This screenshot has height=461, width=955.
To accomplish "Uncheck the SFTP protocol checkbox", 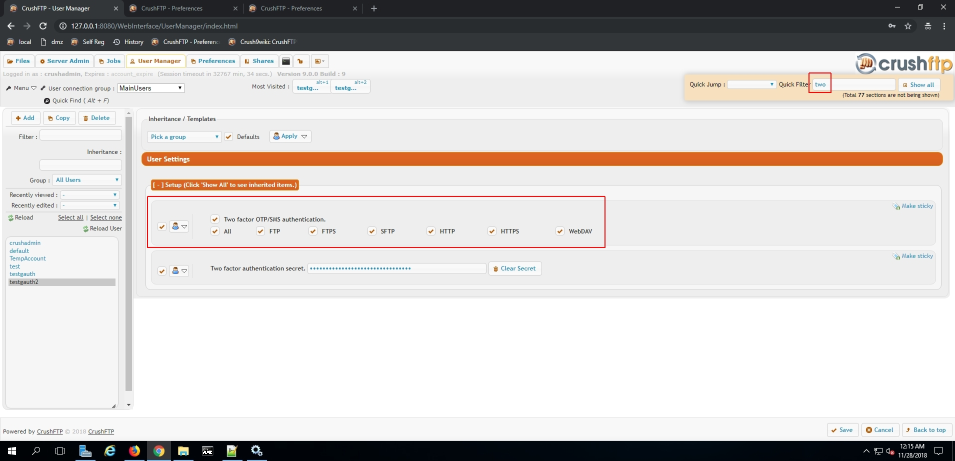I will 372,231.
